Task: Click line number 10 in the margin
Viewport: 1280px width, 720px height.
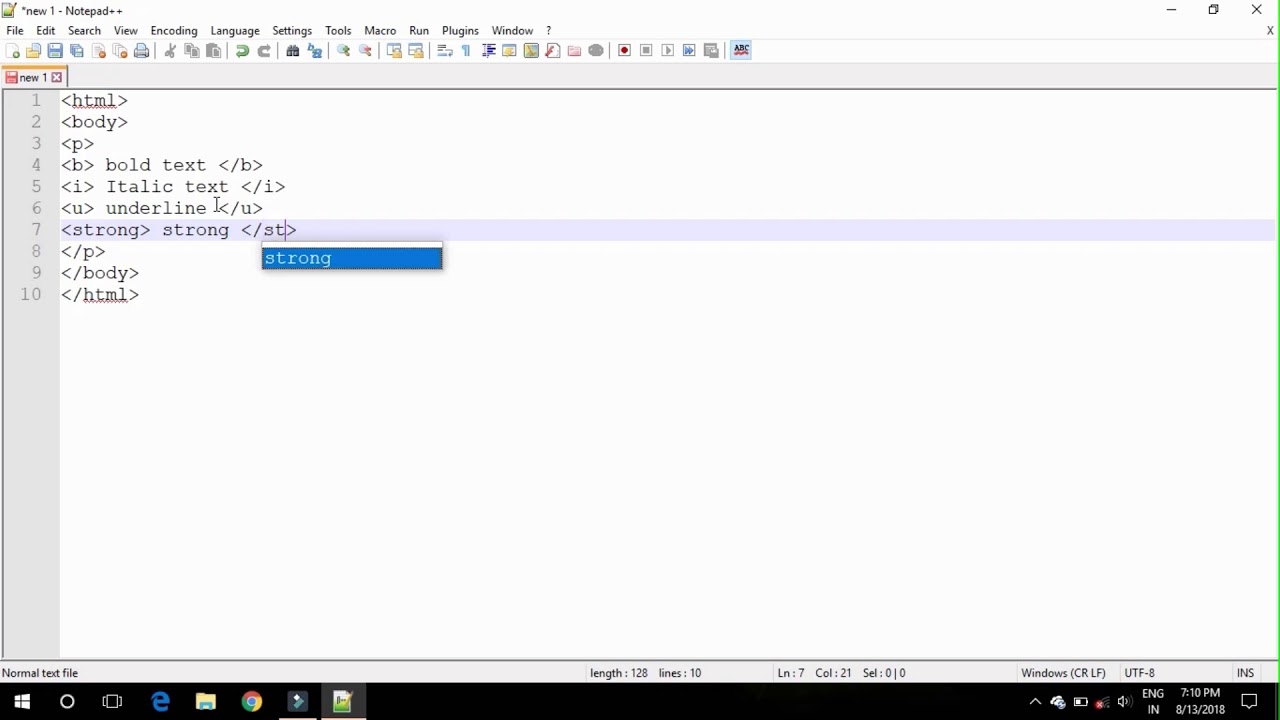Action: [30, 294]
